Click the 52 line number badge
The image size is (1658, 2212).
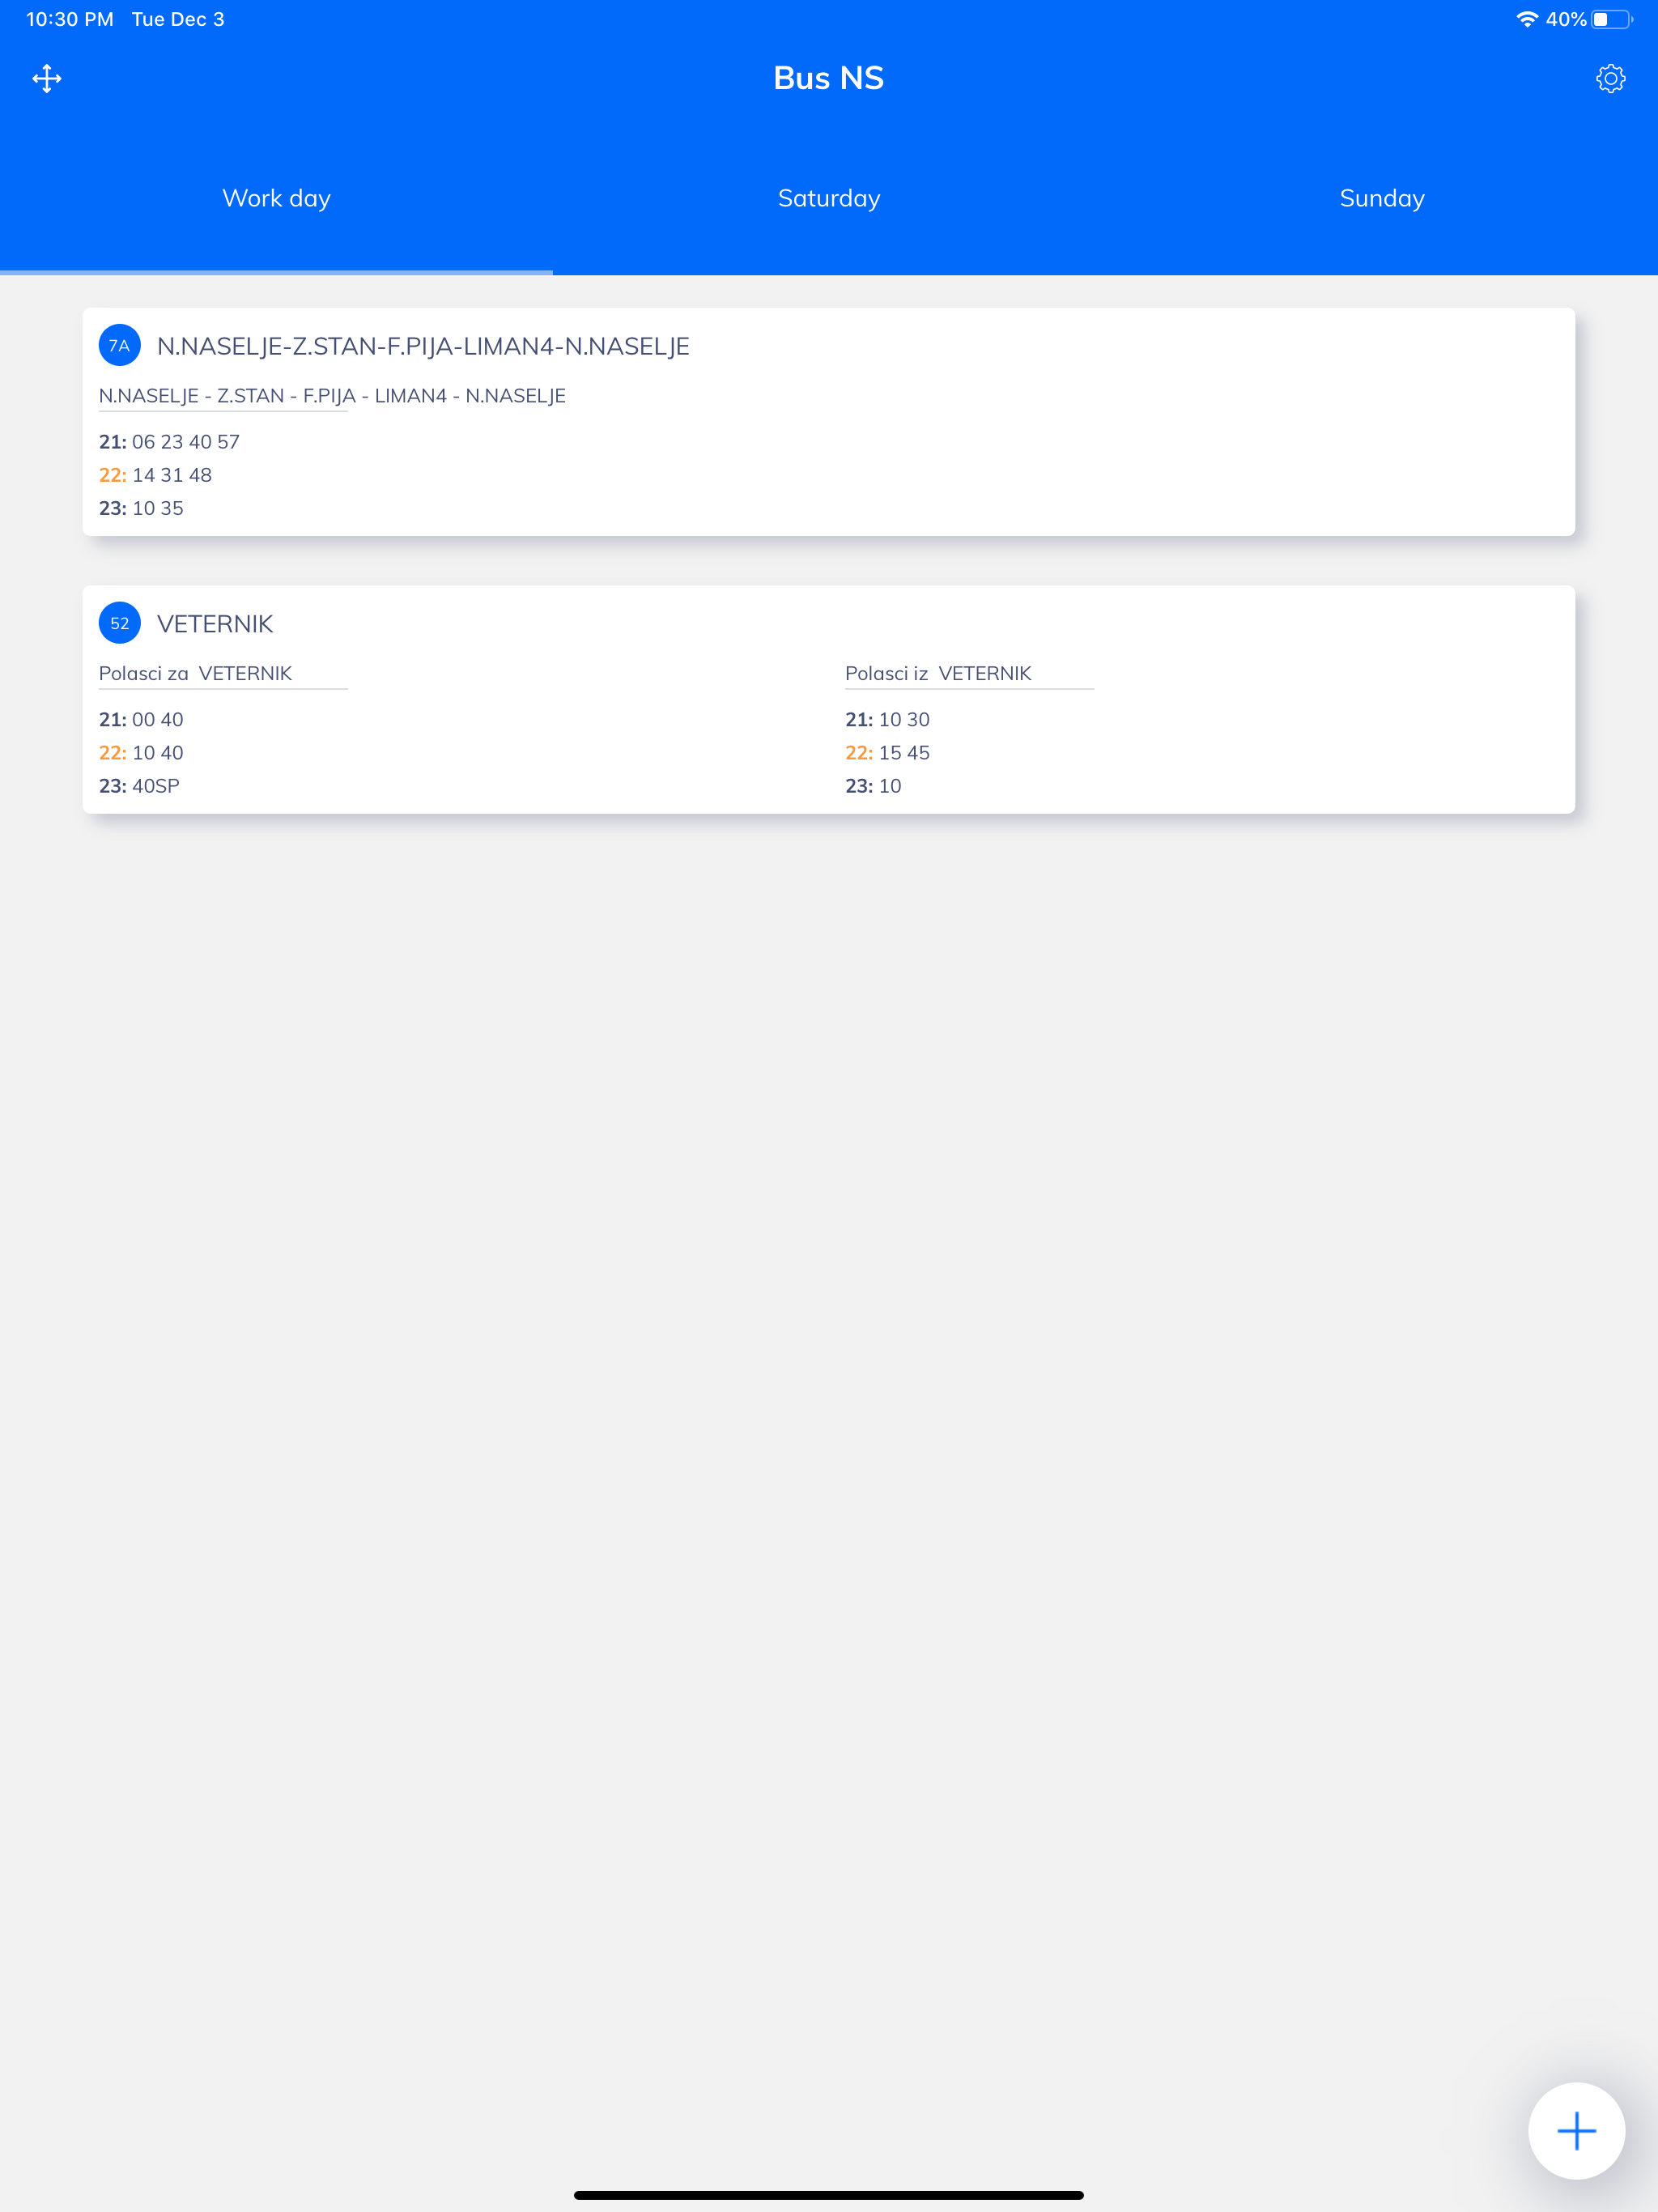pyautogui.click(x=120, y=624)
